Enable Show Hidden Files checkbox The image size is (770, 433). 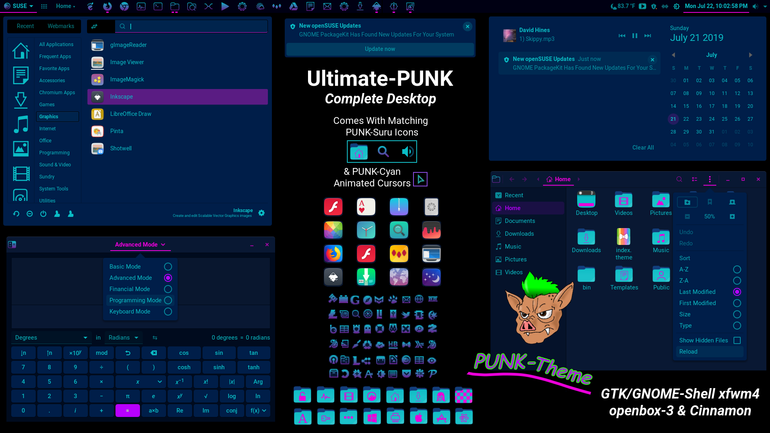point(737,340)
